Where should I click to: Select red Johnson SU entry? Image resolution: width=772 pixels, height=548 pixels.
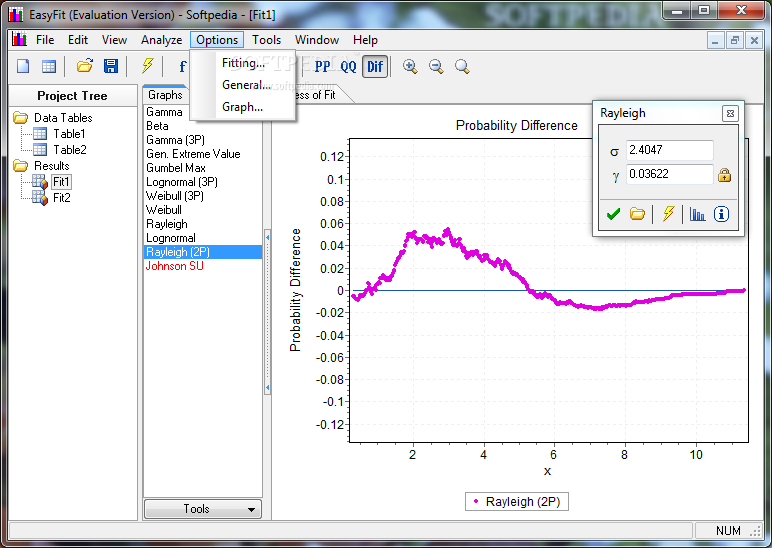coord(203,266)
